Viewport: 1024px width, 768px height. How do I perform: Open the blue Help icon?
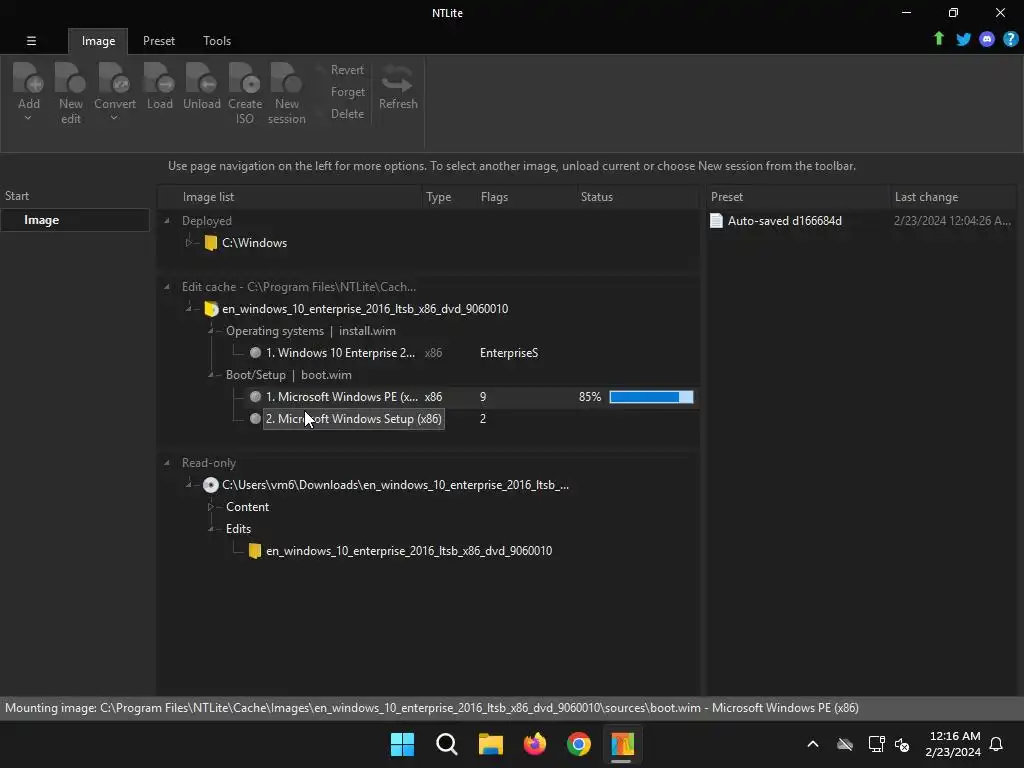coord(1010,39)
